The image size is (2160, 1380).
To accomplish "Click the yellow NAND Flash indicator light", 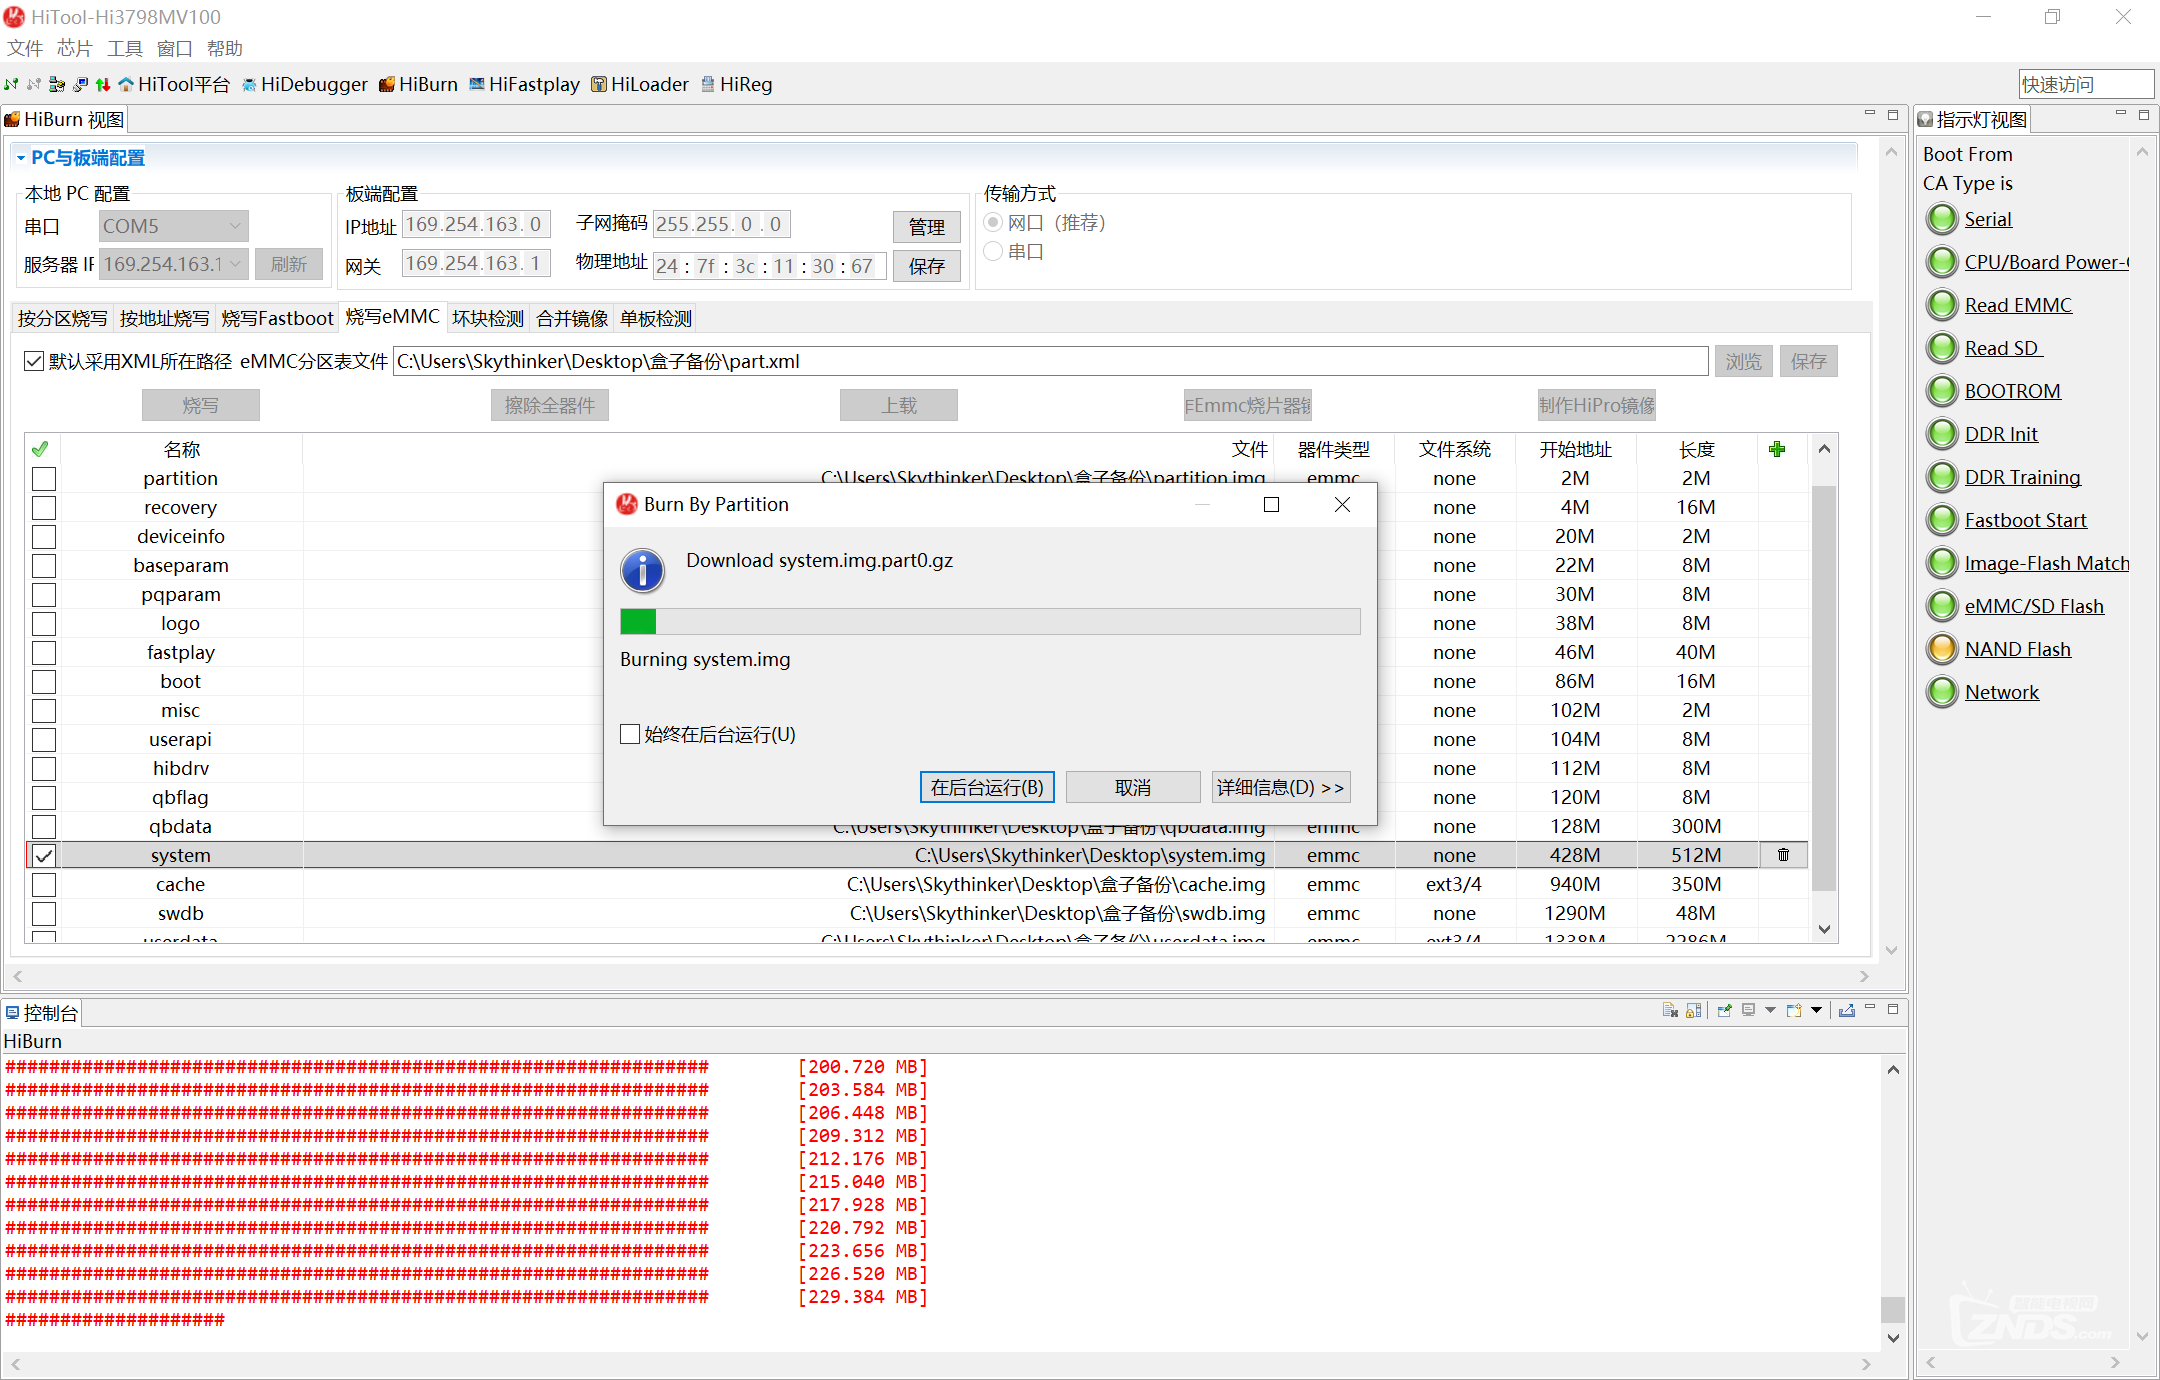I will click(1942, 649).
